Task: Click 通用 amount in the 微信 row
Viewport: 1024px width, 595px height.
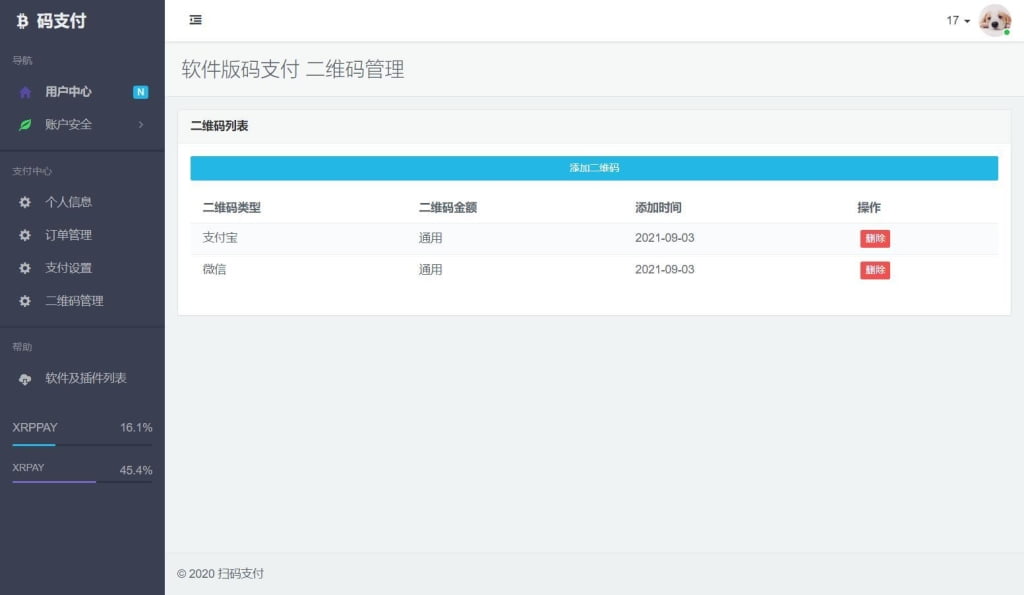Action: click(430, 269)
